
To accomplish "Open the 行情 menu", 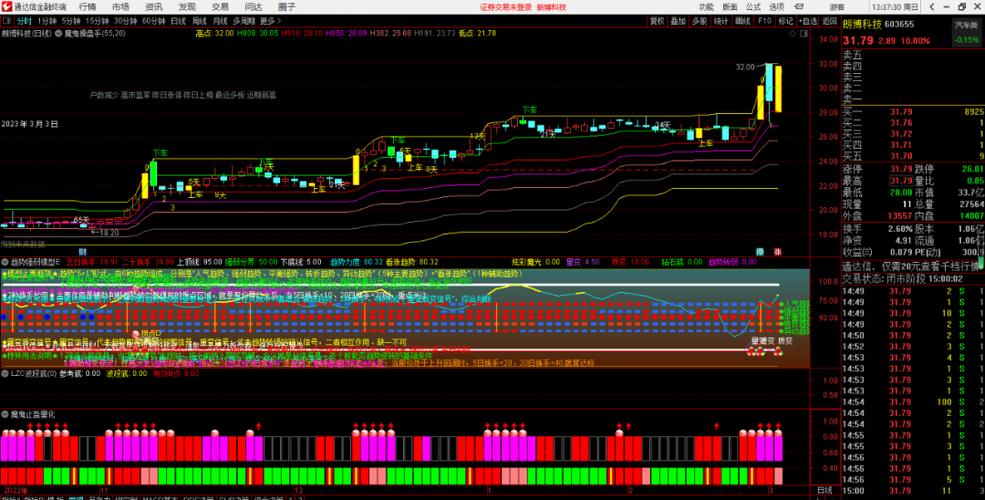I will coord(88,6).
